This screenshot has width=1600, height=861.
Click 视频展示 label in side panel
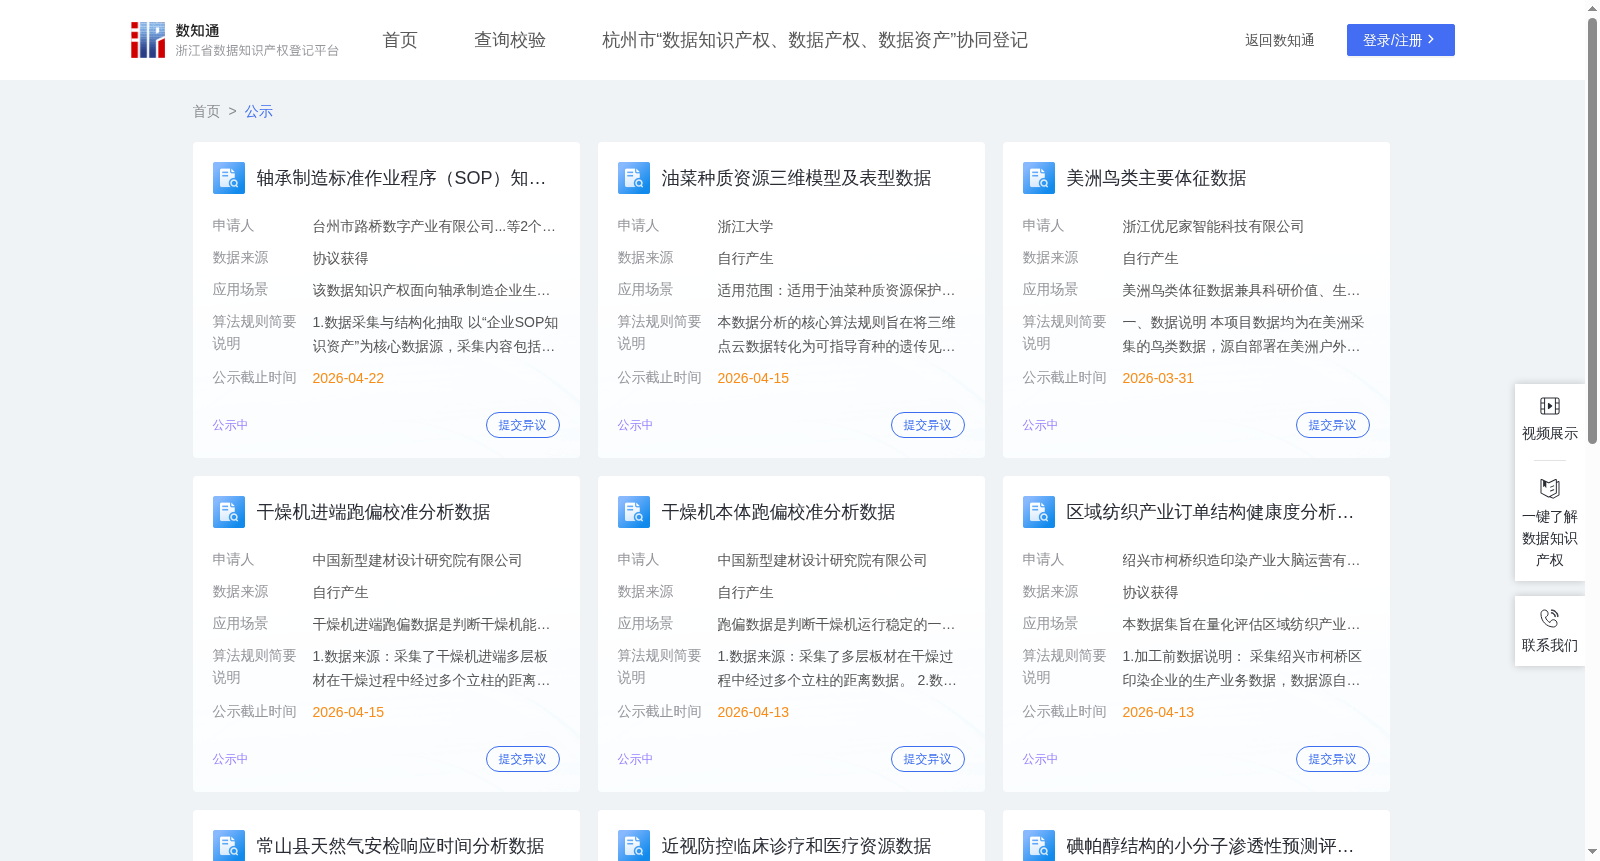click(1550, 433)
